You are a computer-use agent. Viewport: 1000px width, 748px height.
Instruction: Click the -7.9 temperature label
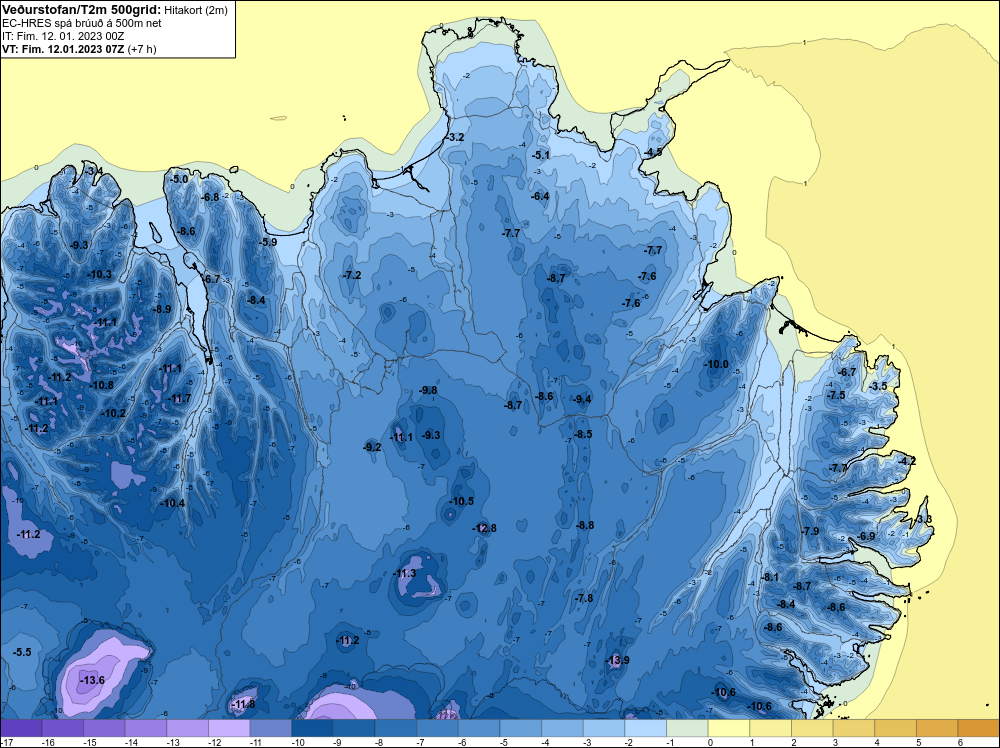pos(810,531)
